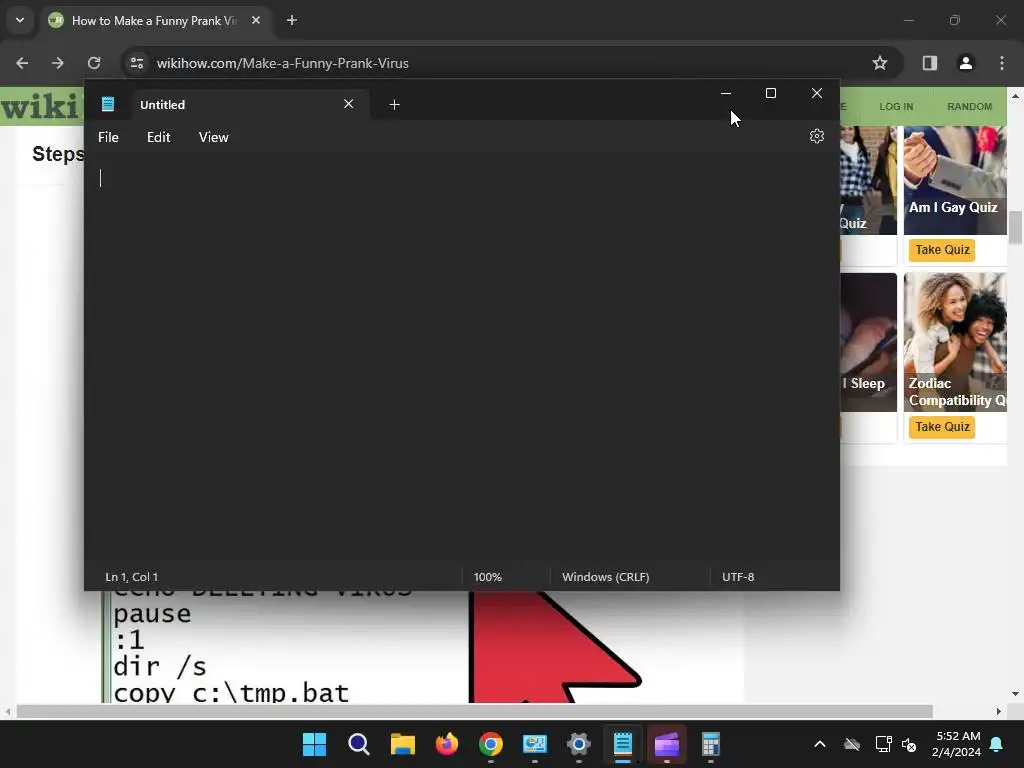Click the 100% zoom level in status bar
1024x768 pixels.
tap(488, 577)
